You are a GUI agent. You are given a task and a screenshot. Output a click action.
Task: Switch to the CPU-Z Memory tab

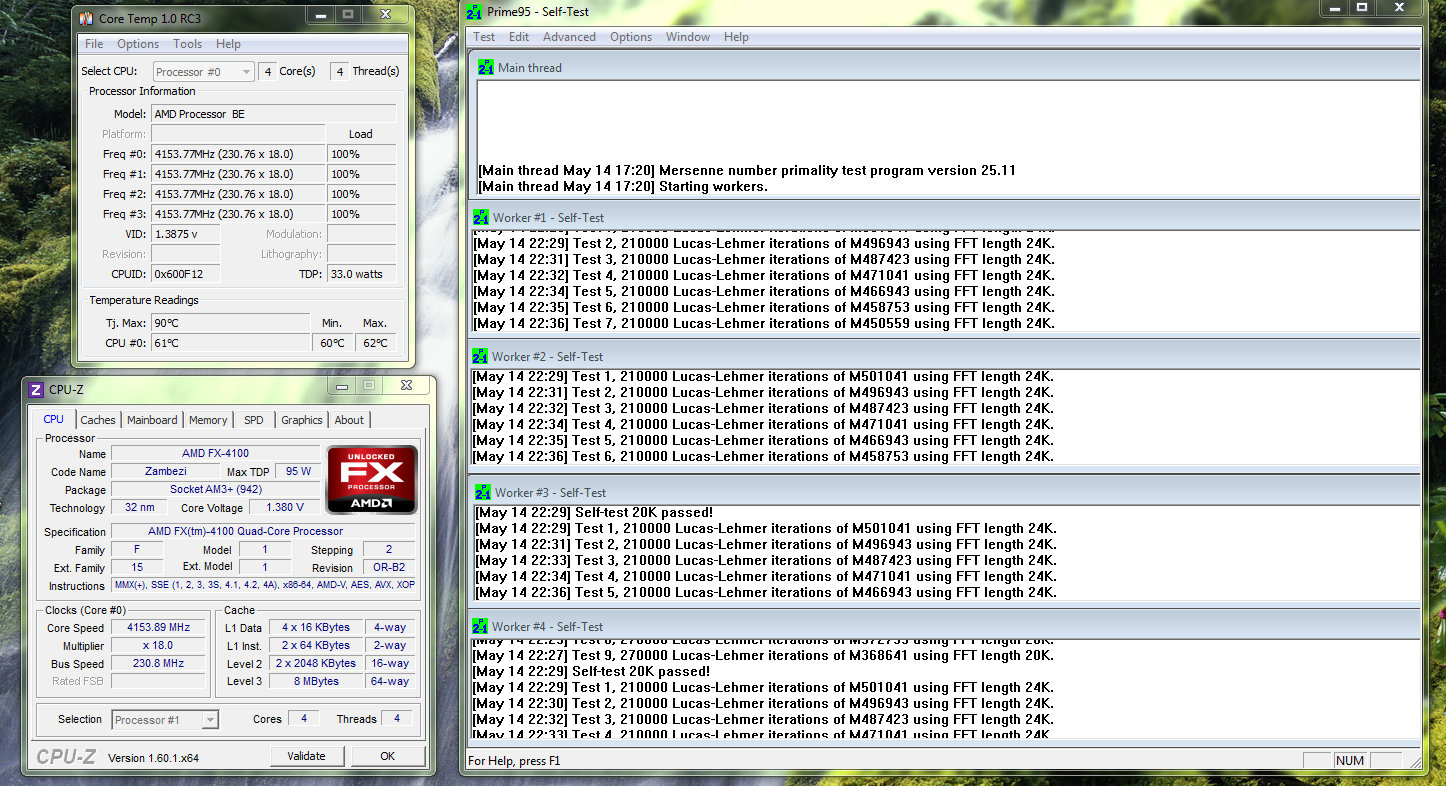pos(208,420)
